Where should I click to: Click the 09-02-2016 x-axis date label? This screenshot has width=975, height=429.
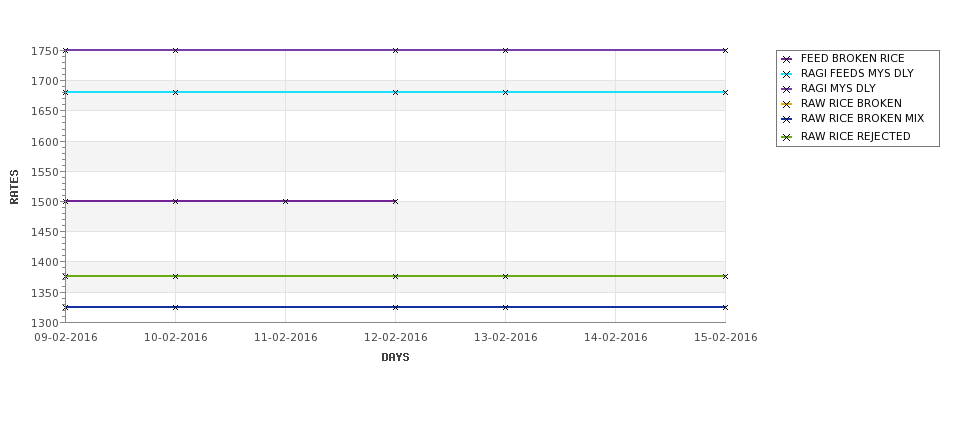click(66, 337)
